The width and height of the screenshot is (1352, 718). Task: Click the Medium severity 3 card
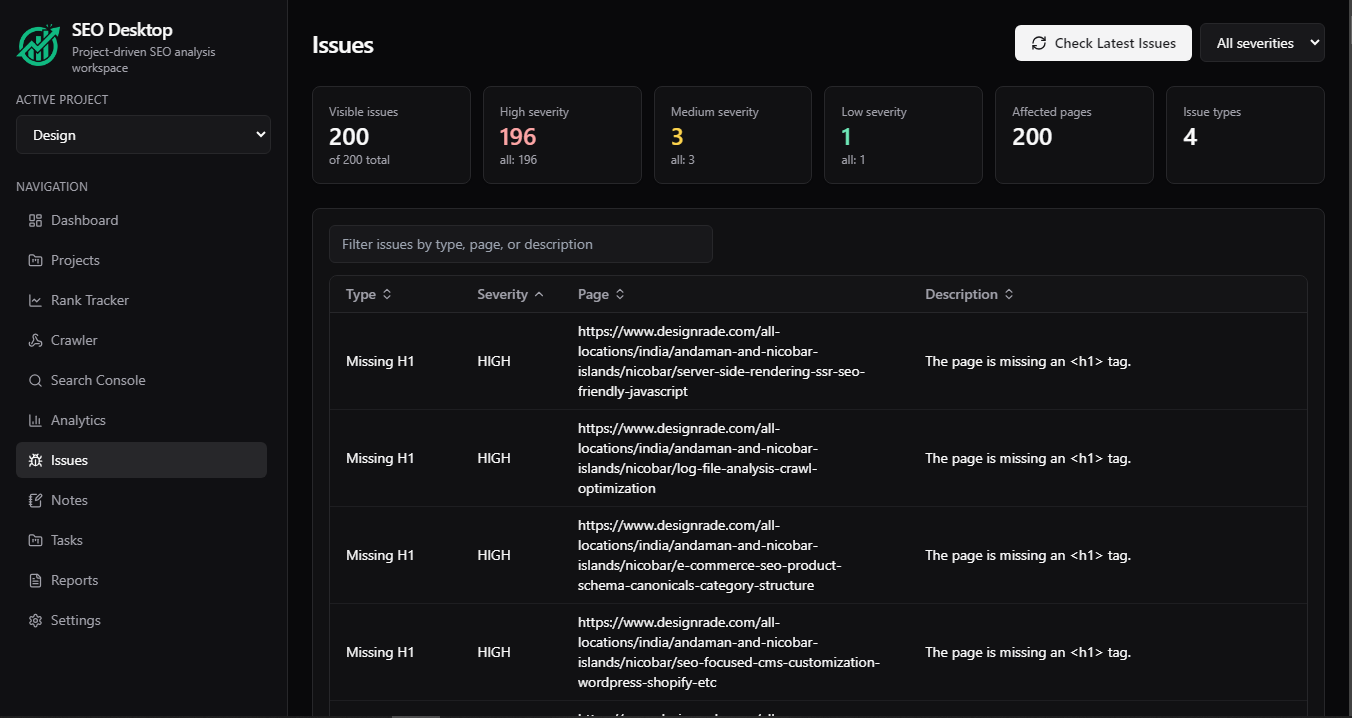[733, 135]
